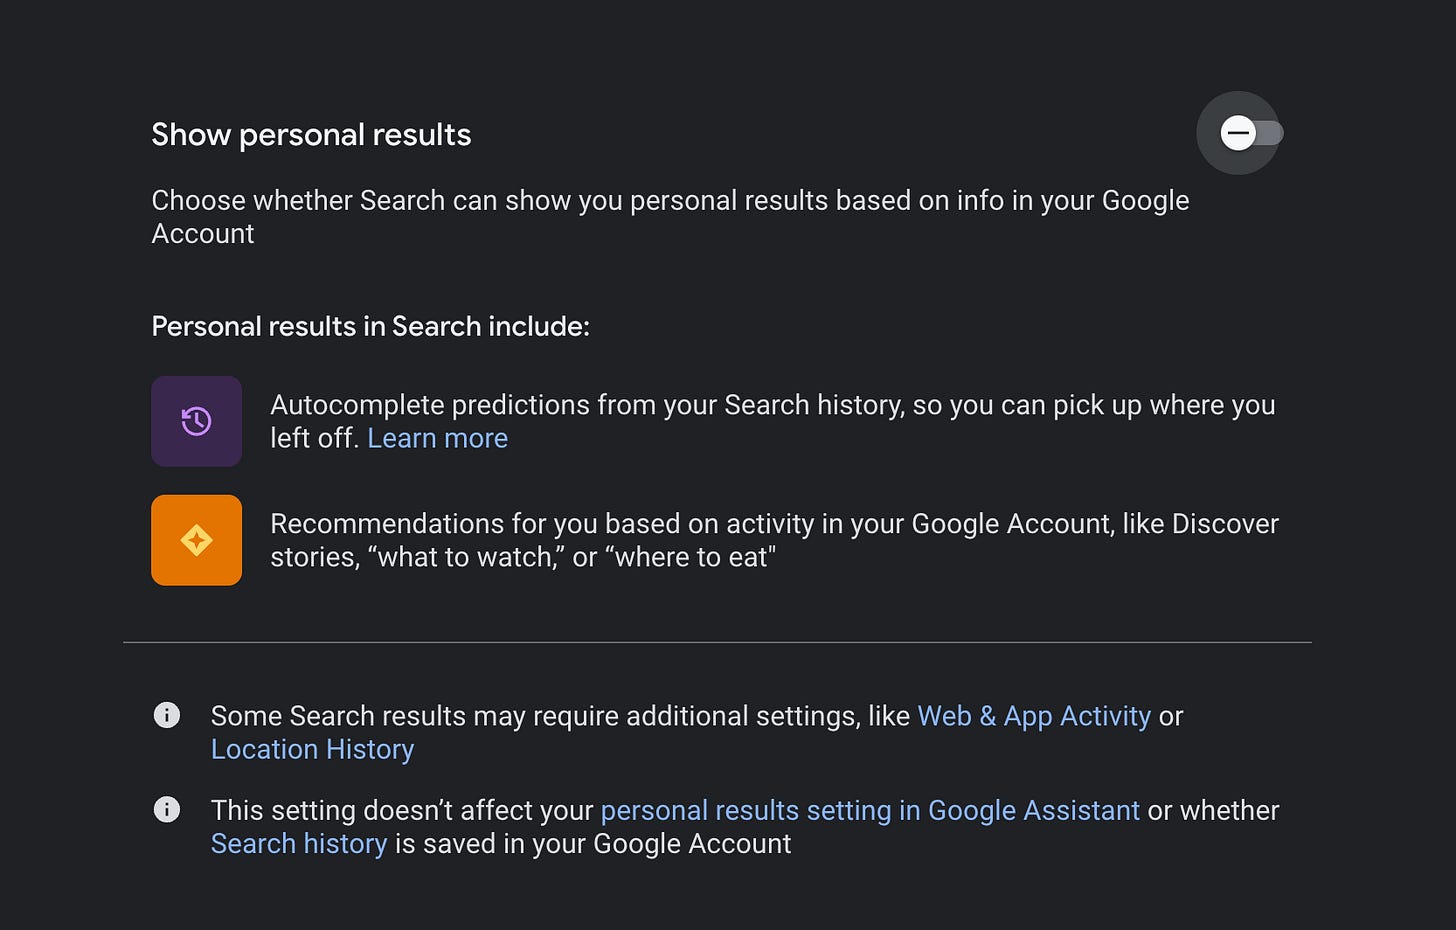
Task: Click the Choose whether Search description text
Action: click(x=670, y=217)
